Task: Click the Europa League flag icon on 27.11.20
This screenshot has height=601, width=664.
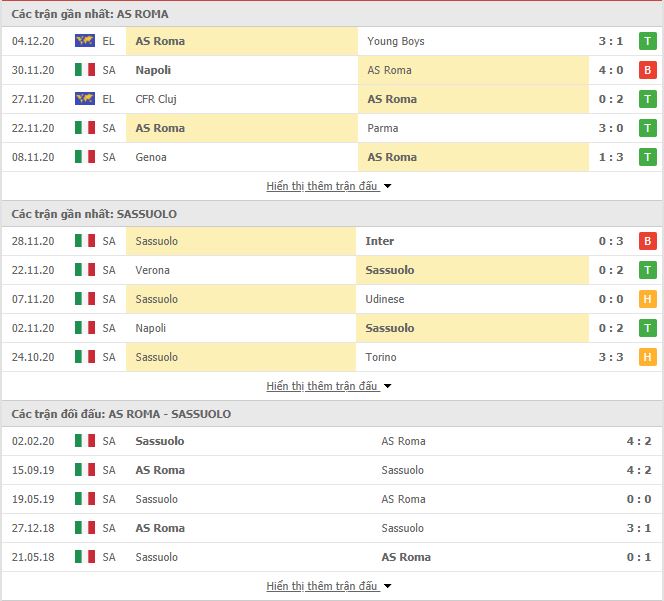Action: pos(85,99)
